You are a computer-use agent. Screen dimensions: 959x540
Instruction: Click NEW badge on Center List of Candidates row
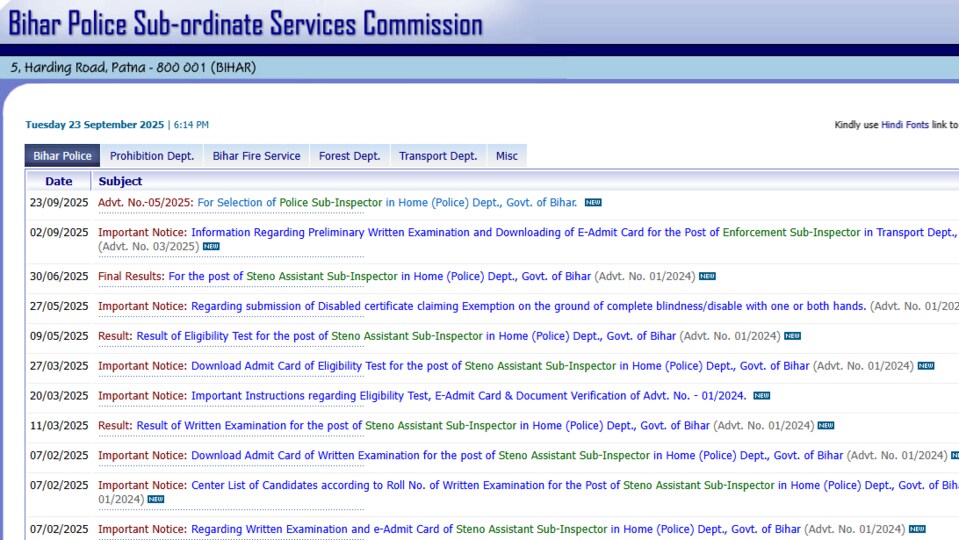tap(156, 500)
